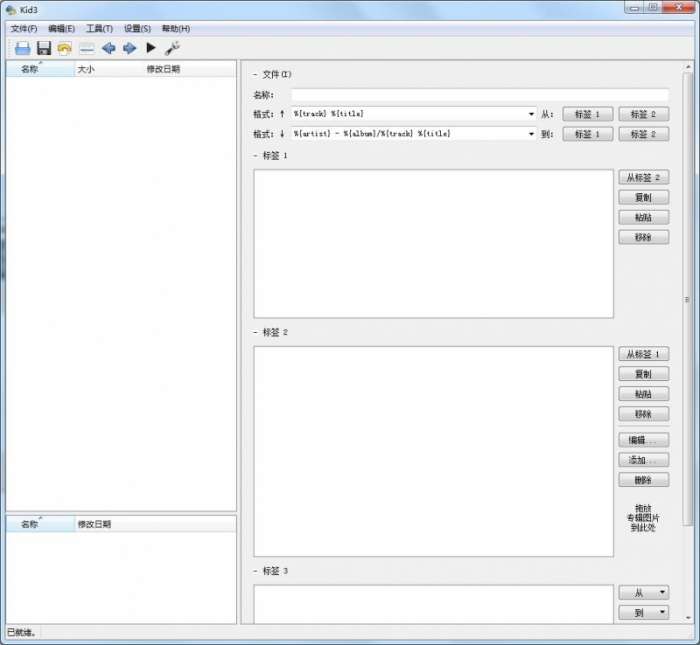
Task: Click 粘贴 button in 标签 2 section
Action: [x=644, y=394]
